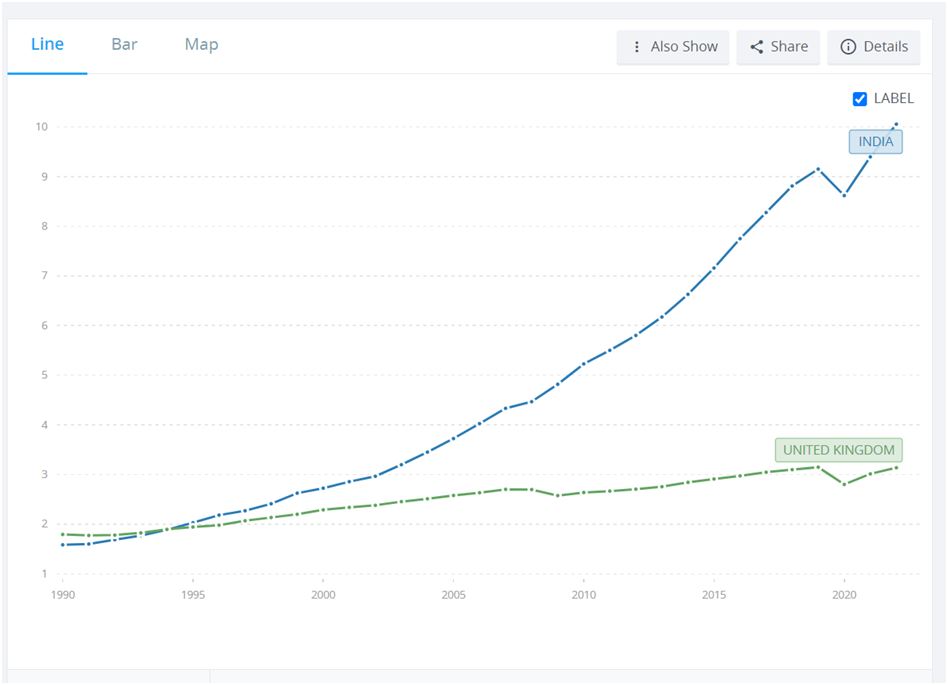
Task: Uncheck the LABEL checkbox
Action: pyautogui.click(x=859, y=99)
